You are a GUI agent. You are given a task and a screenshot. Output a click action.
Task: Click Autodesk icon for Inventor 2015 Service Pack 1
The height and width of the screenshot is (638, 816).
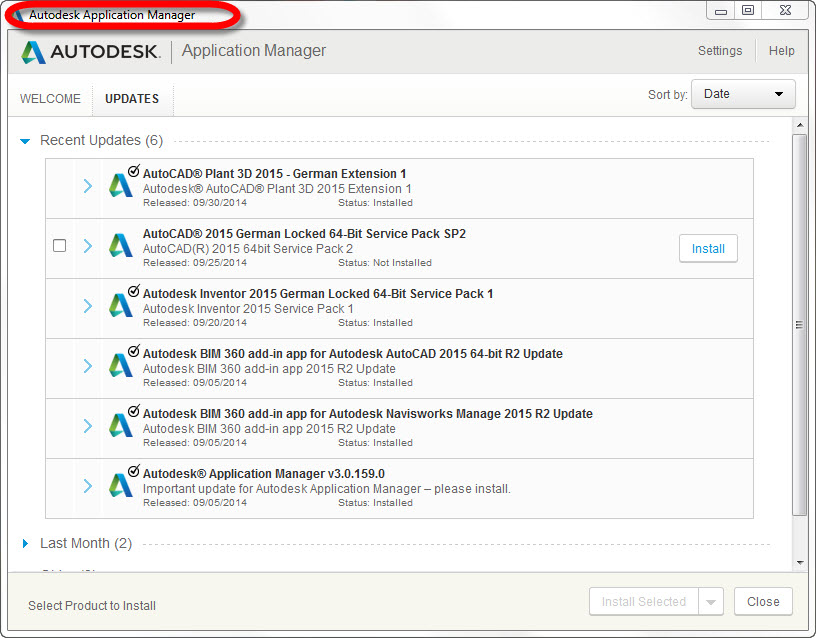coord(121,305)
